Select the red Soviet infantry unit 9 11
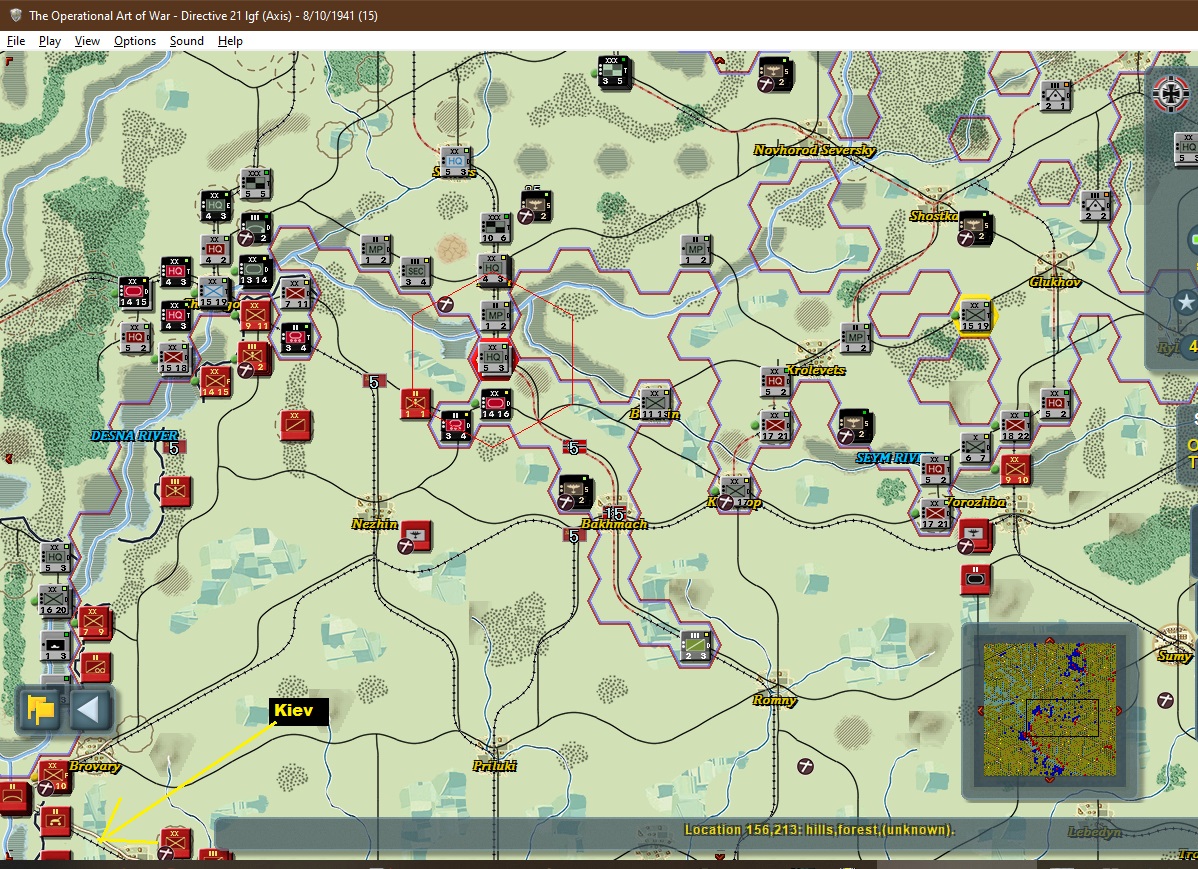Viewport: 1198px width, 869px height. [x=256, y=316]
